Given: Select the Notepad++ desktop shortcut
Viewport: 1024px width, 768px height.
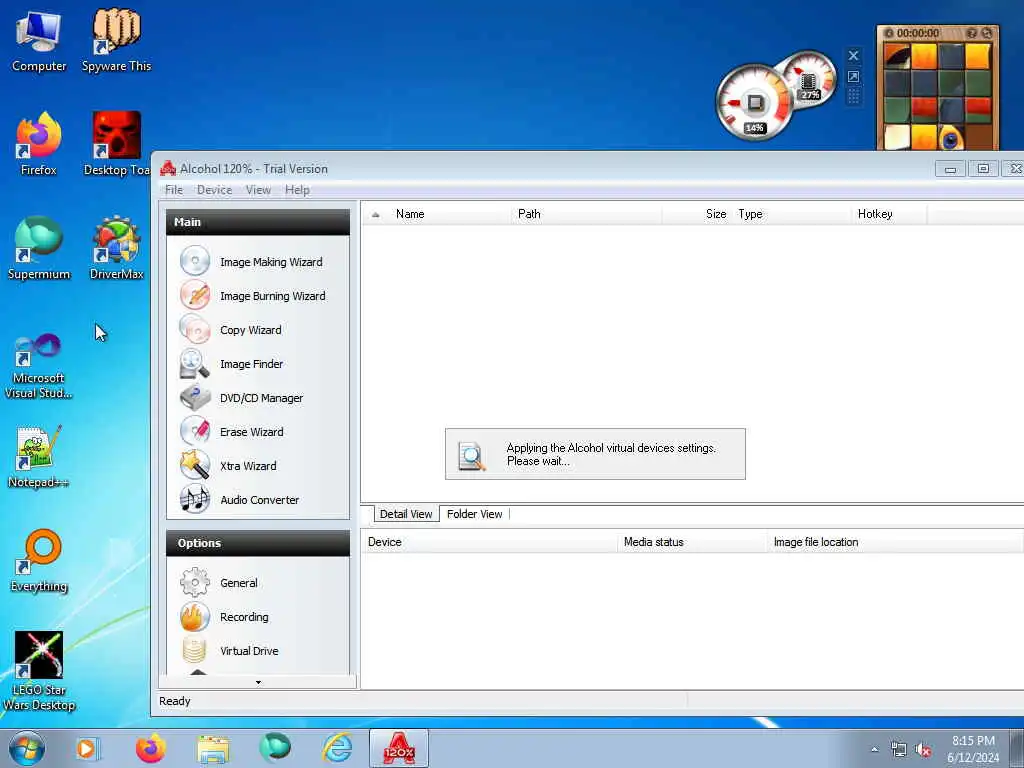Looking at the screenshot, I should pos(39,456).
